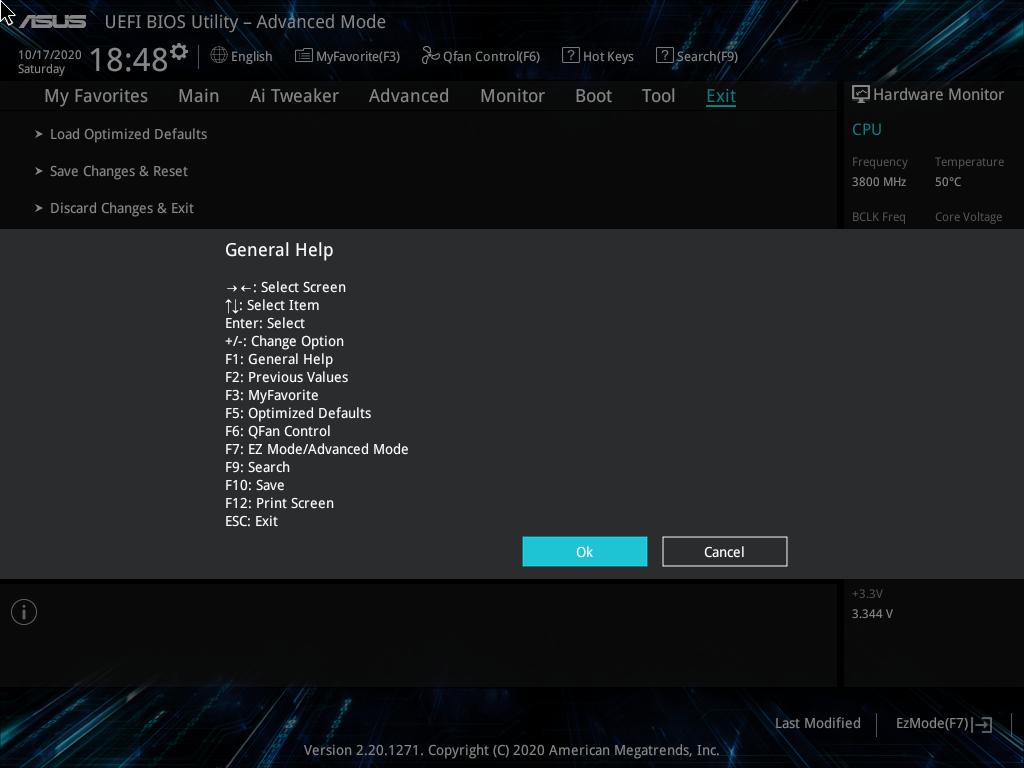Click the 18:48 clock
The image size is (1024, 768).
click(x=129, y=59)
